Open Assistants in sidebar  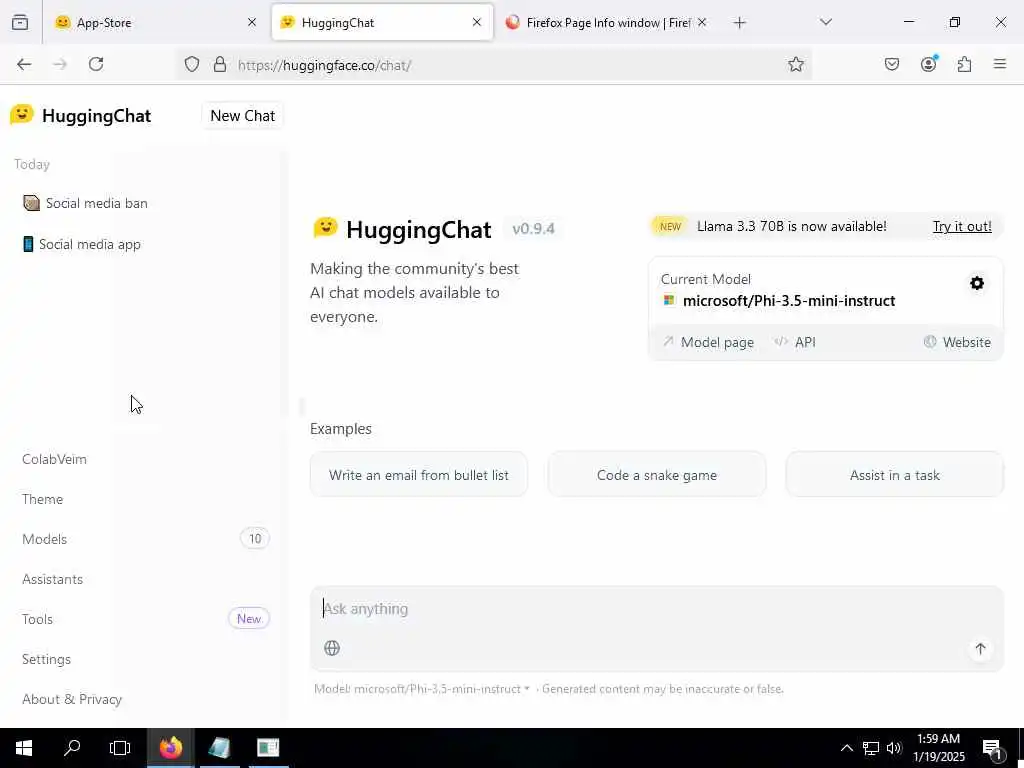[52, 579]
